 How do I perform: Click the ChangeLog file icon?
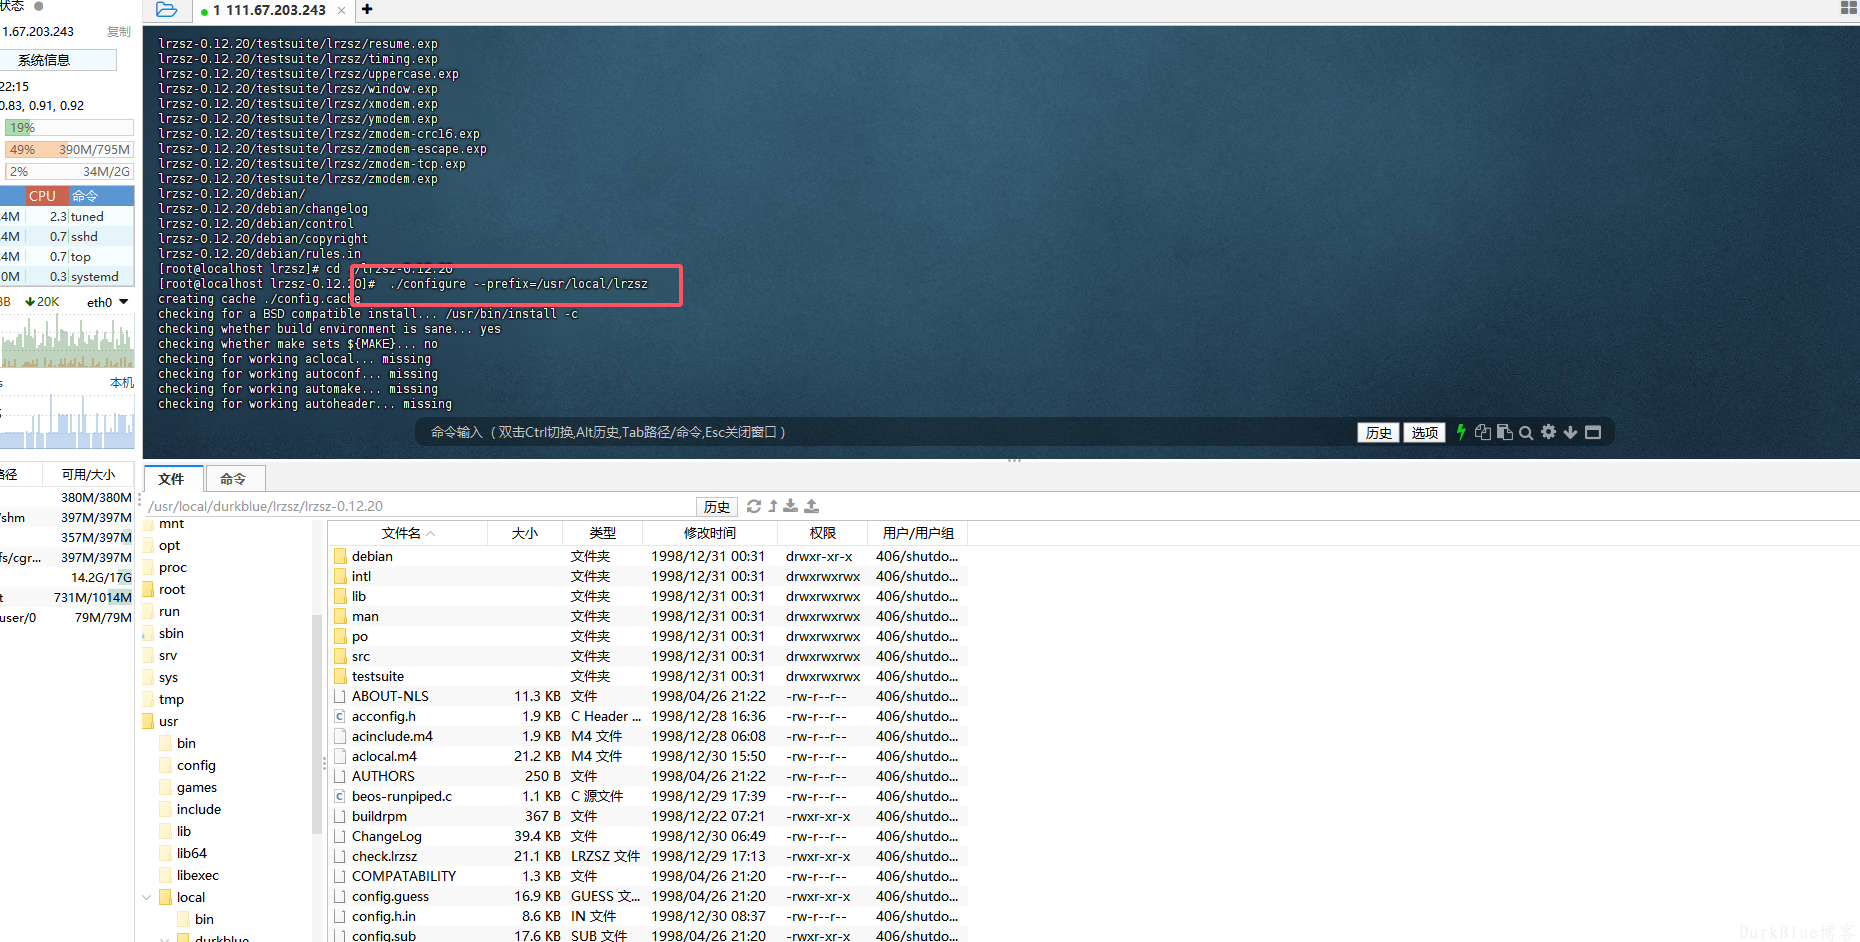340,836
